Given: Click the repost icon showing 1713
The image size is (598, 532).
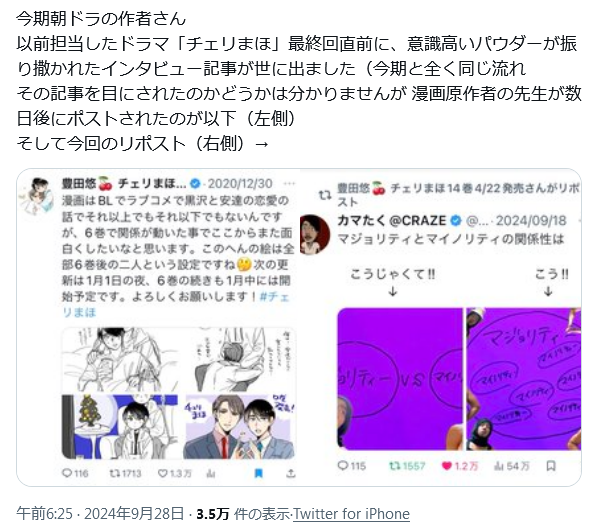Looking at the screenshot, I should pyautogui.click(x=114, y=473).
